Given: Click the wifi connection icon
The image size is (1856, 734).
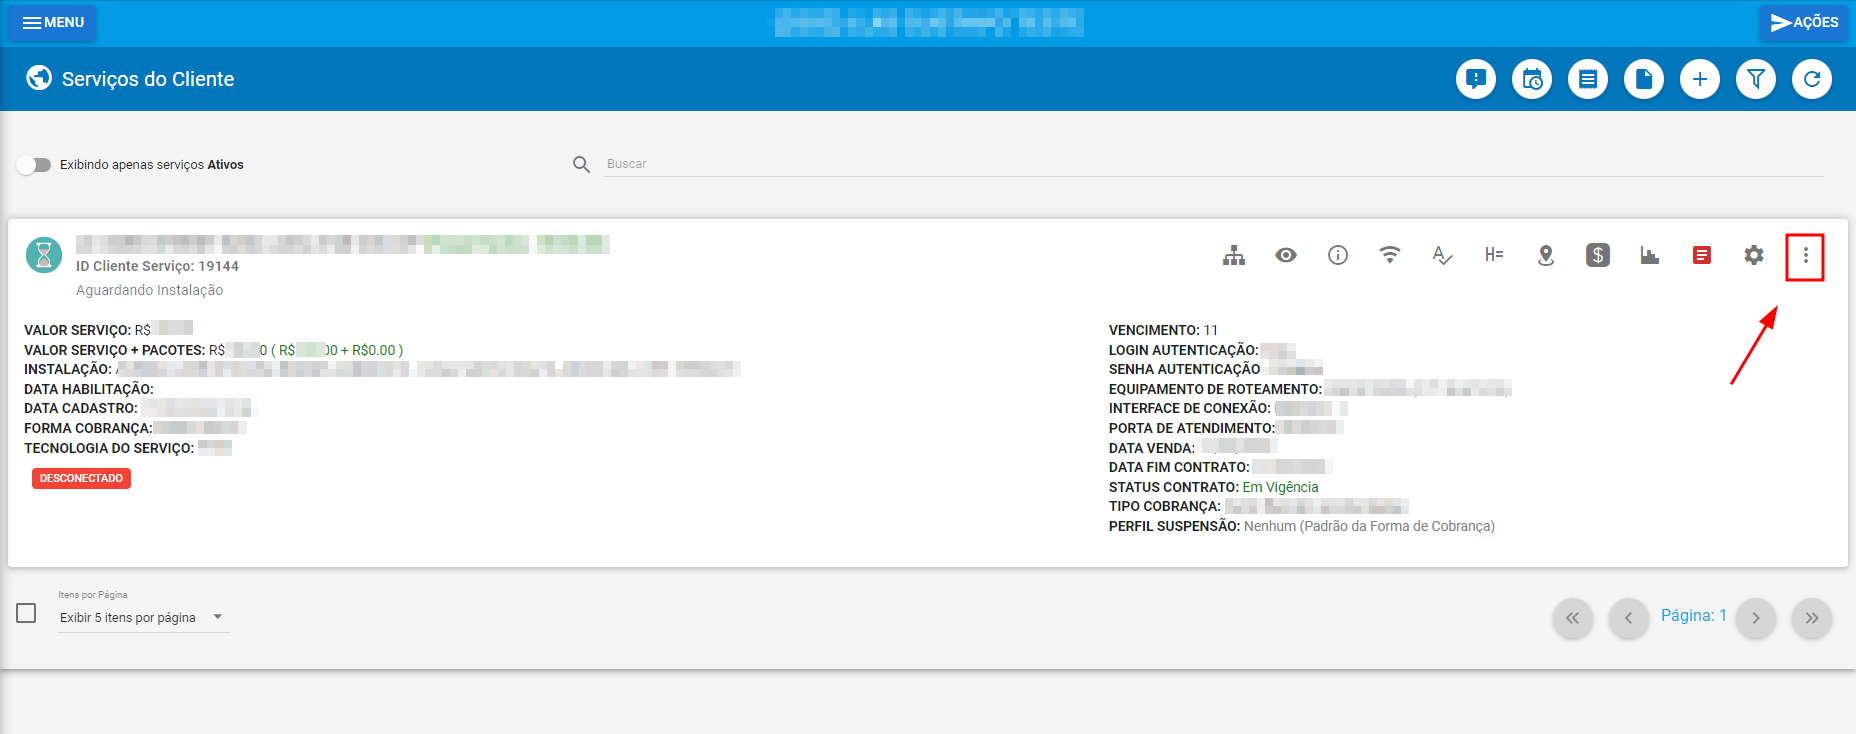Looking at the screenshot, I should tap(1390, 255).
